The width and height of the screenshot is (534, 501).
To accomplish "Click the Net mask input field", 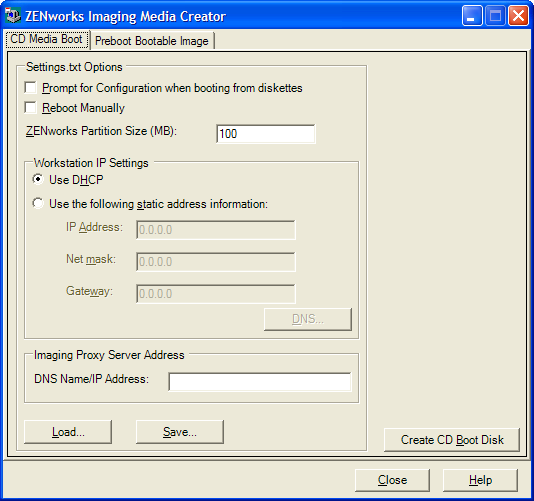I will pos(216,262).
